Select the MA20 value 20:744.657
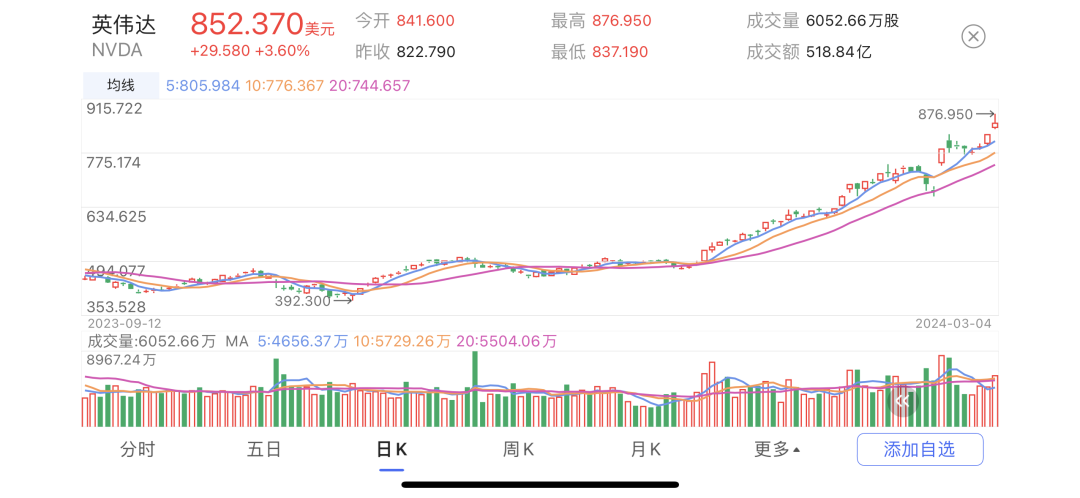Image resolution: width=1080 pixels, height=498 pixels. [369, 86]
